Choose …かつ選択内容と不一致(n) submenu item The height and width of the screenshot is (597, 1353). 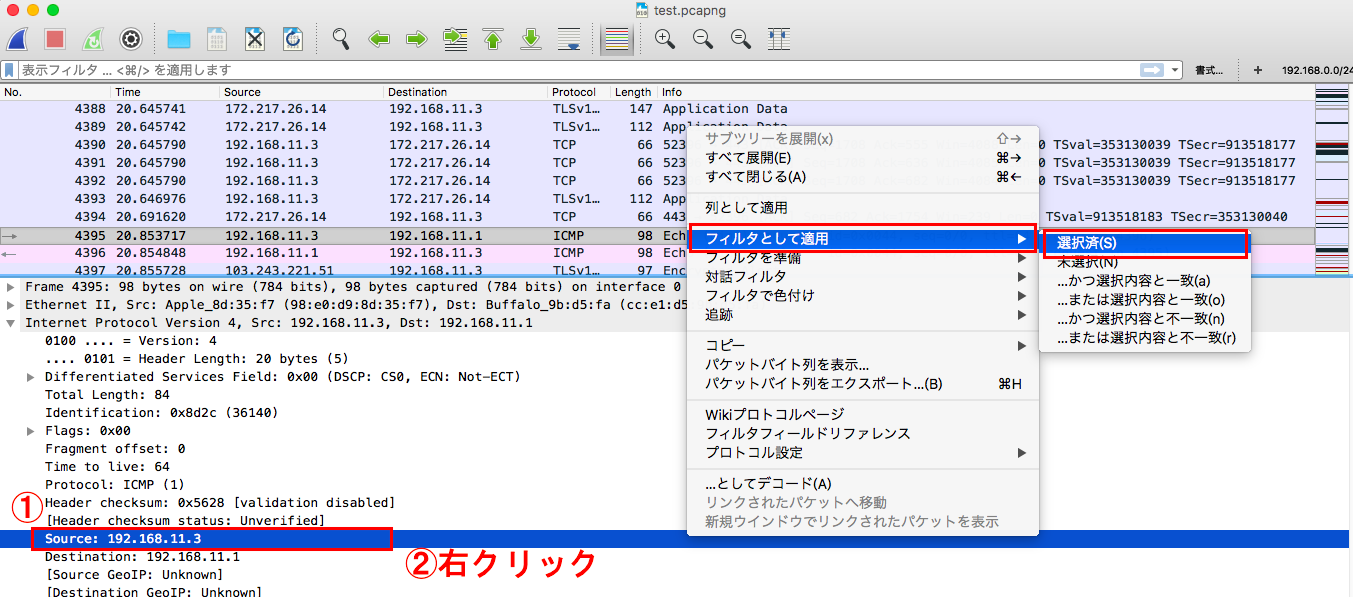pos(1145,319)
